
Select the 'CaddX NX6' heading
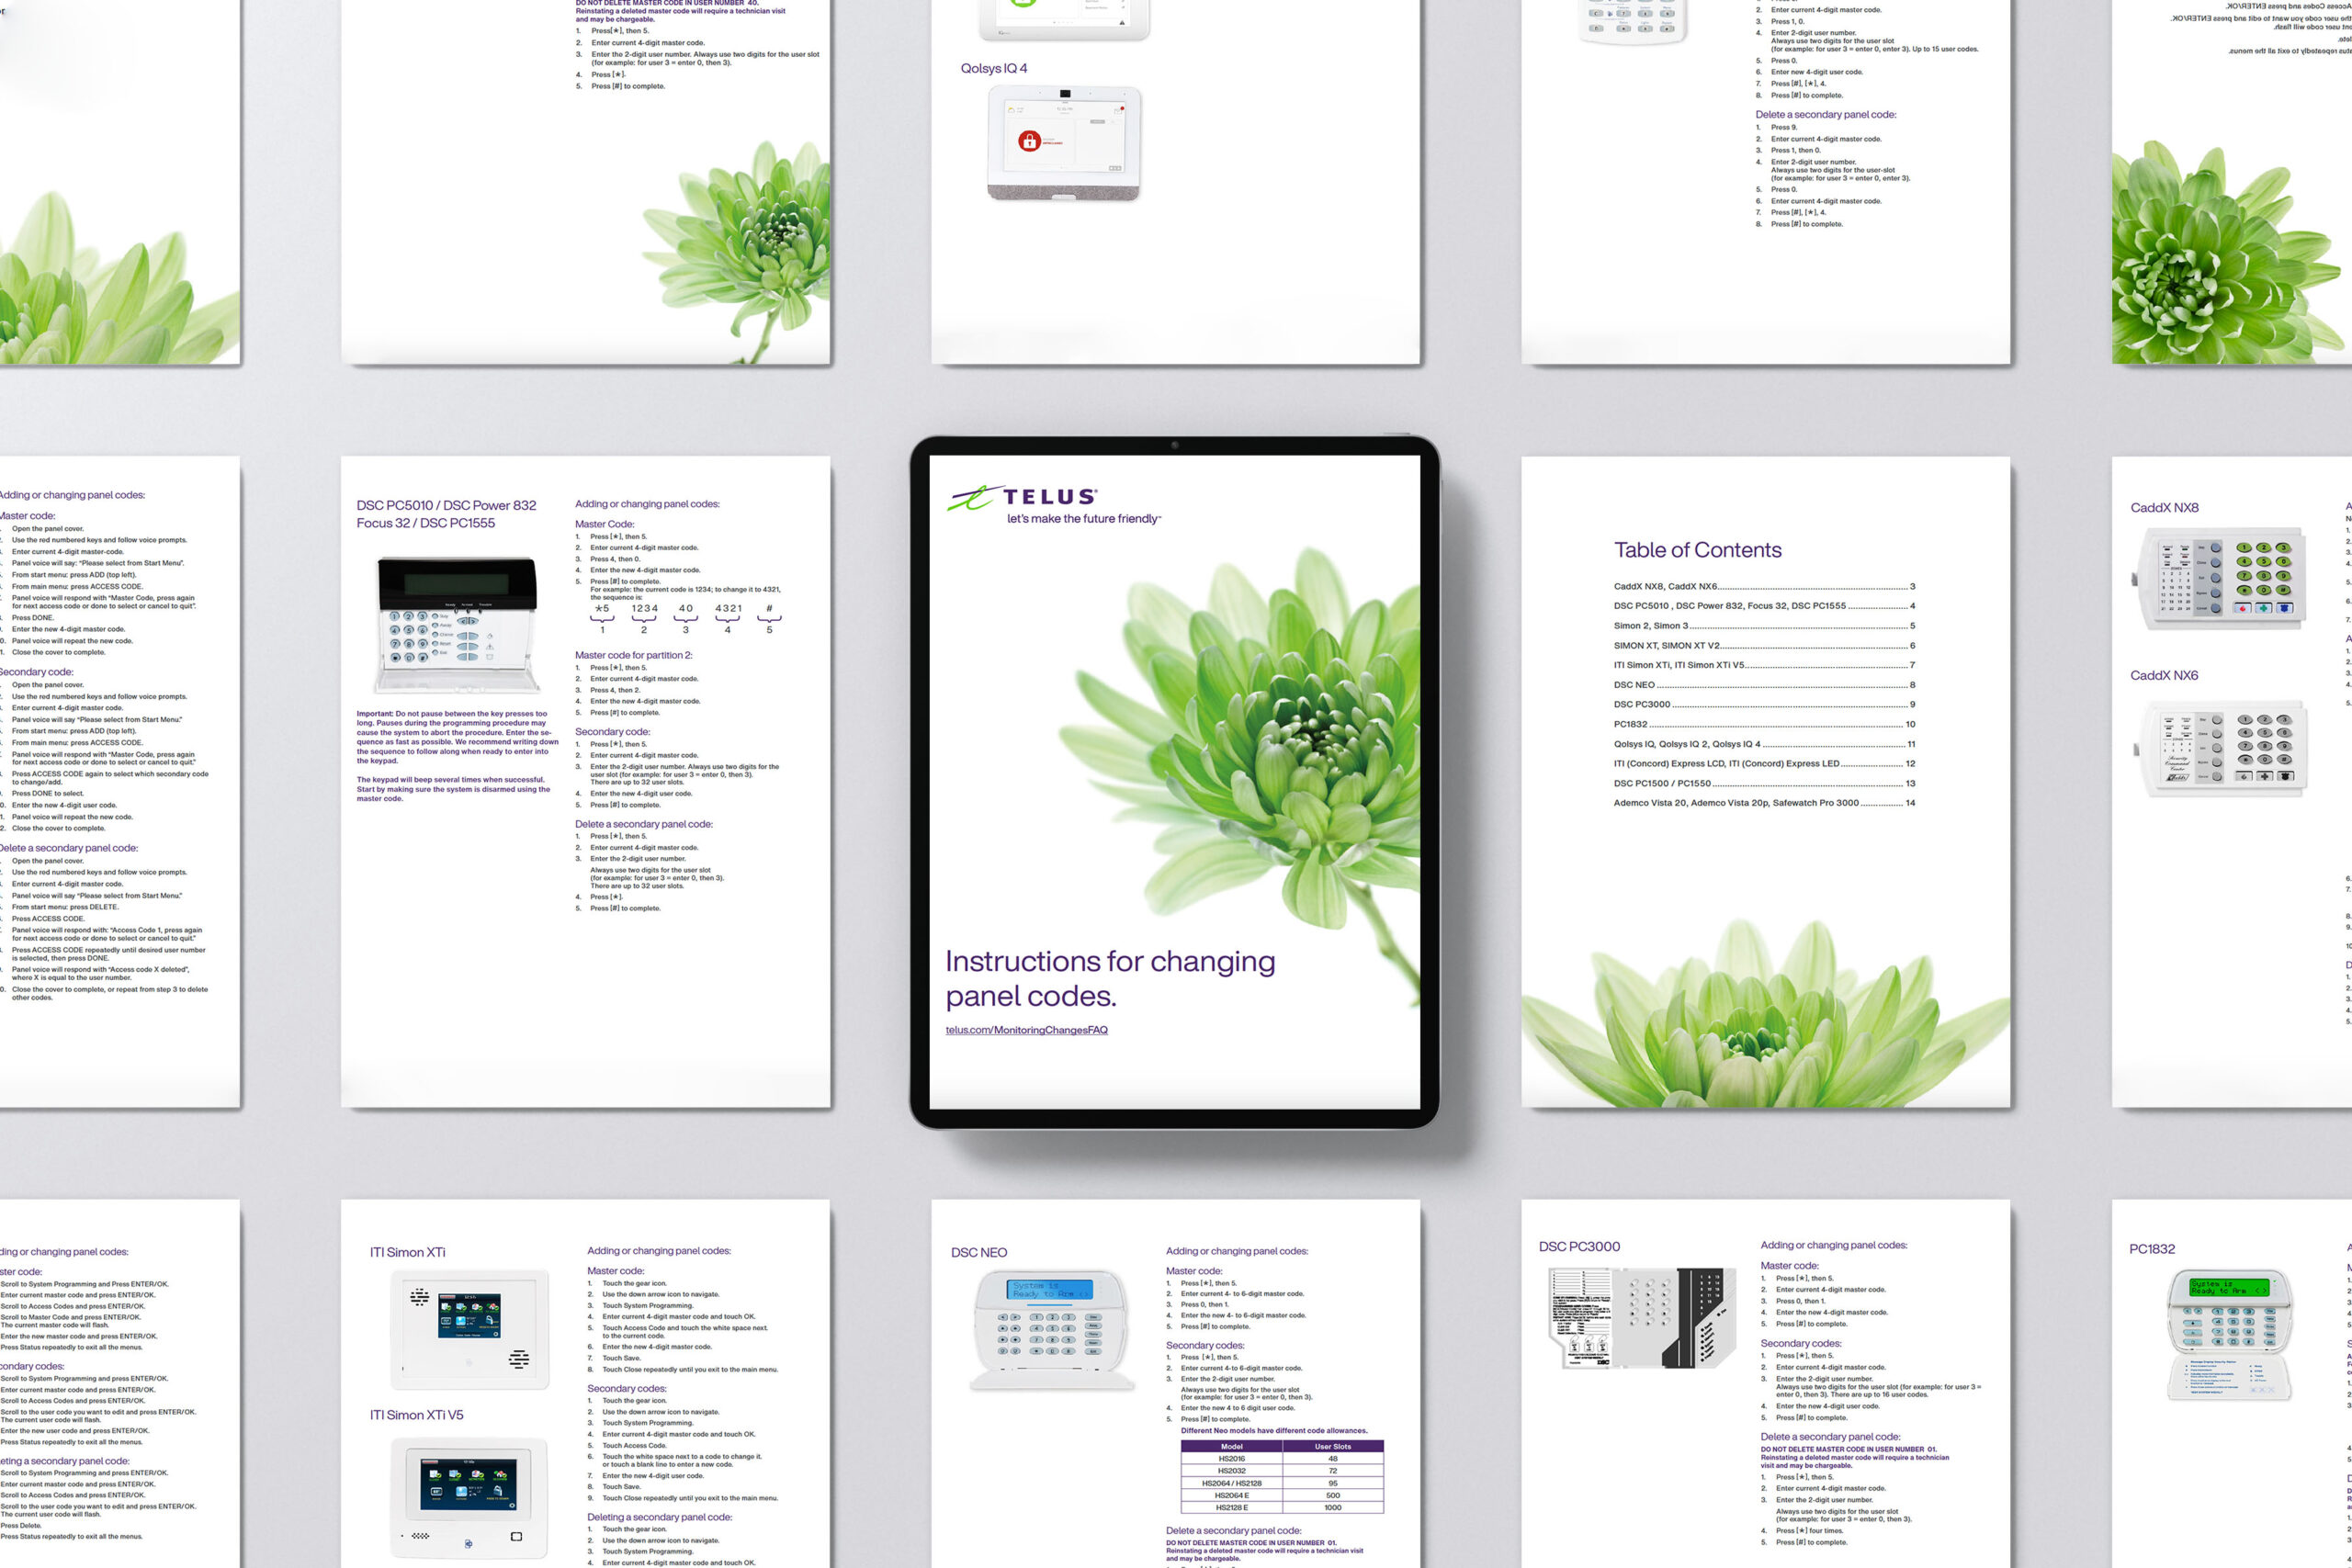tap(2164, 676)
